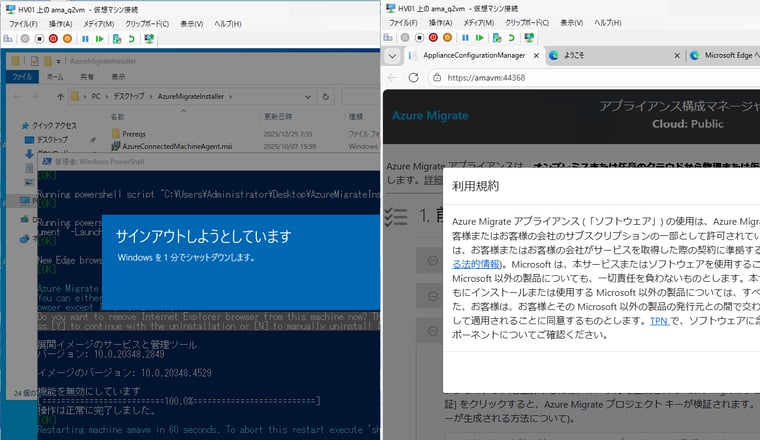Pause the VM from right window toolbar
Viewport: 760px width, 440px height.
[465, 37]
